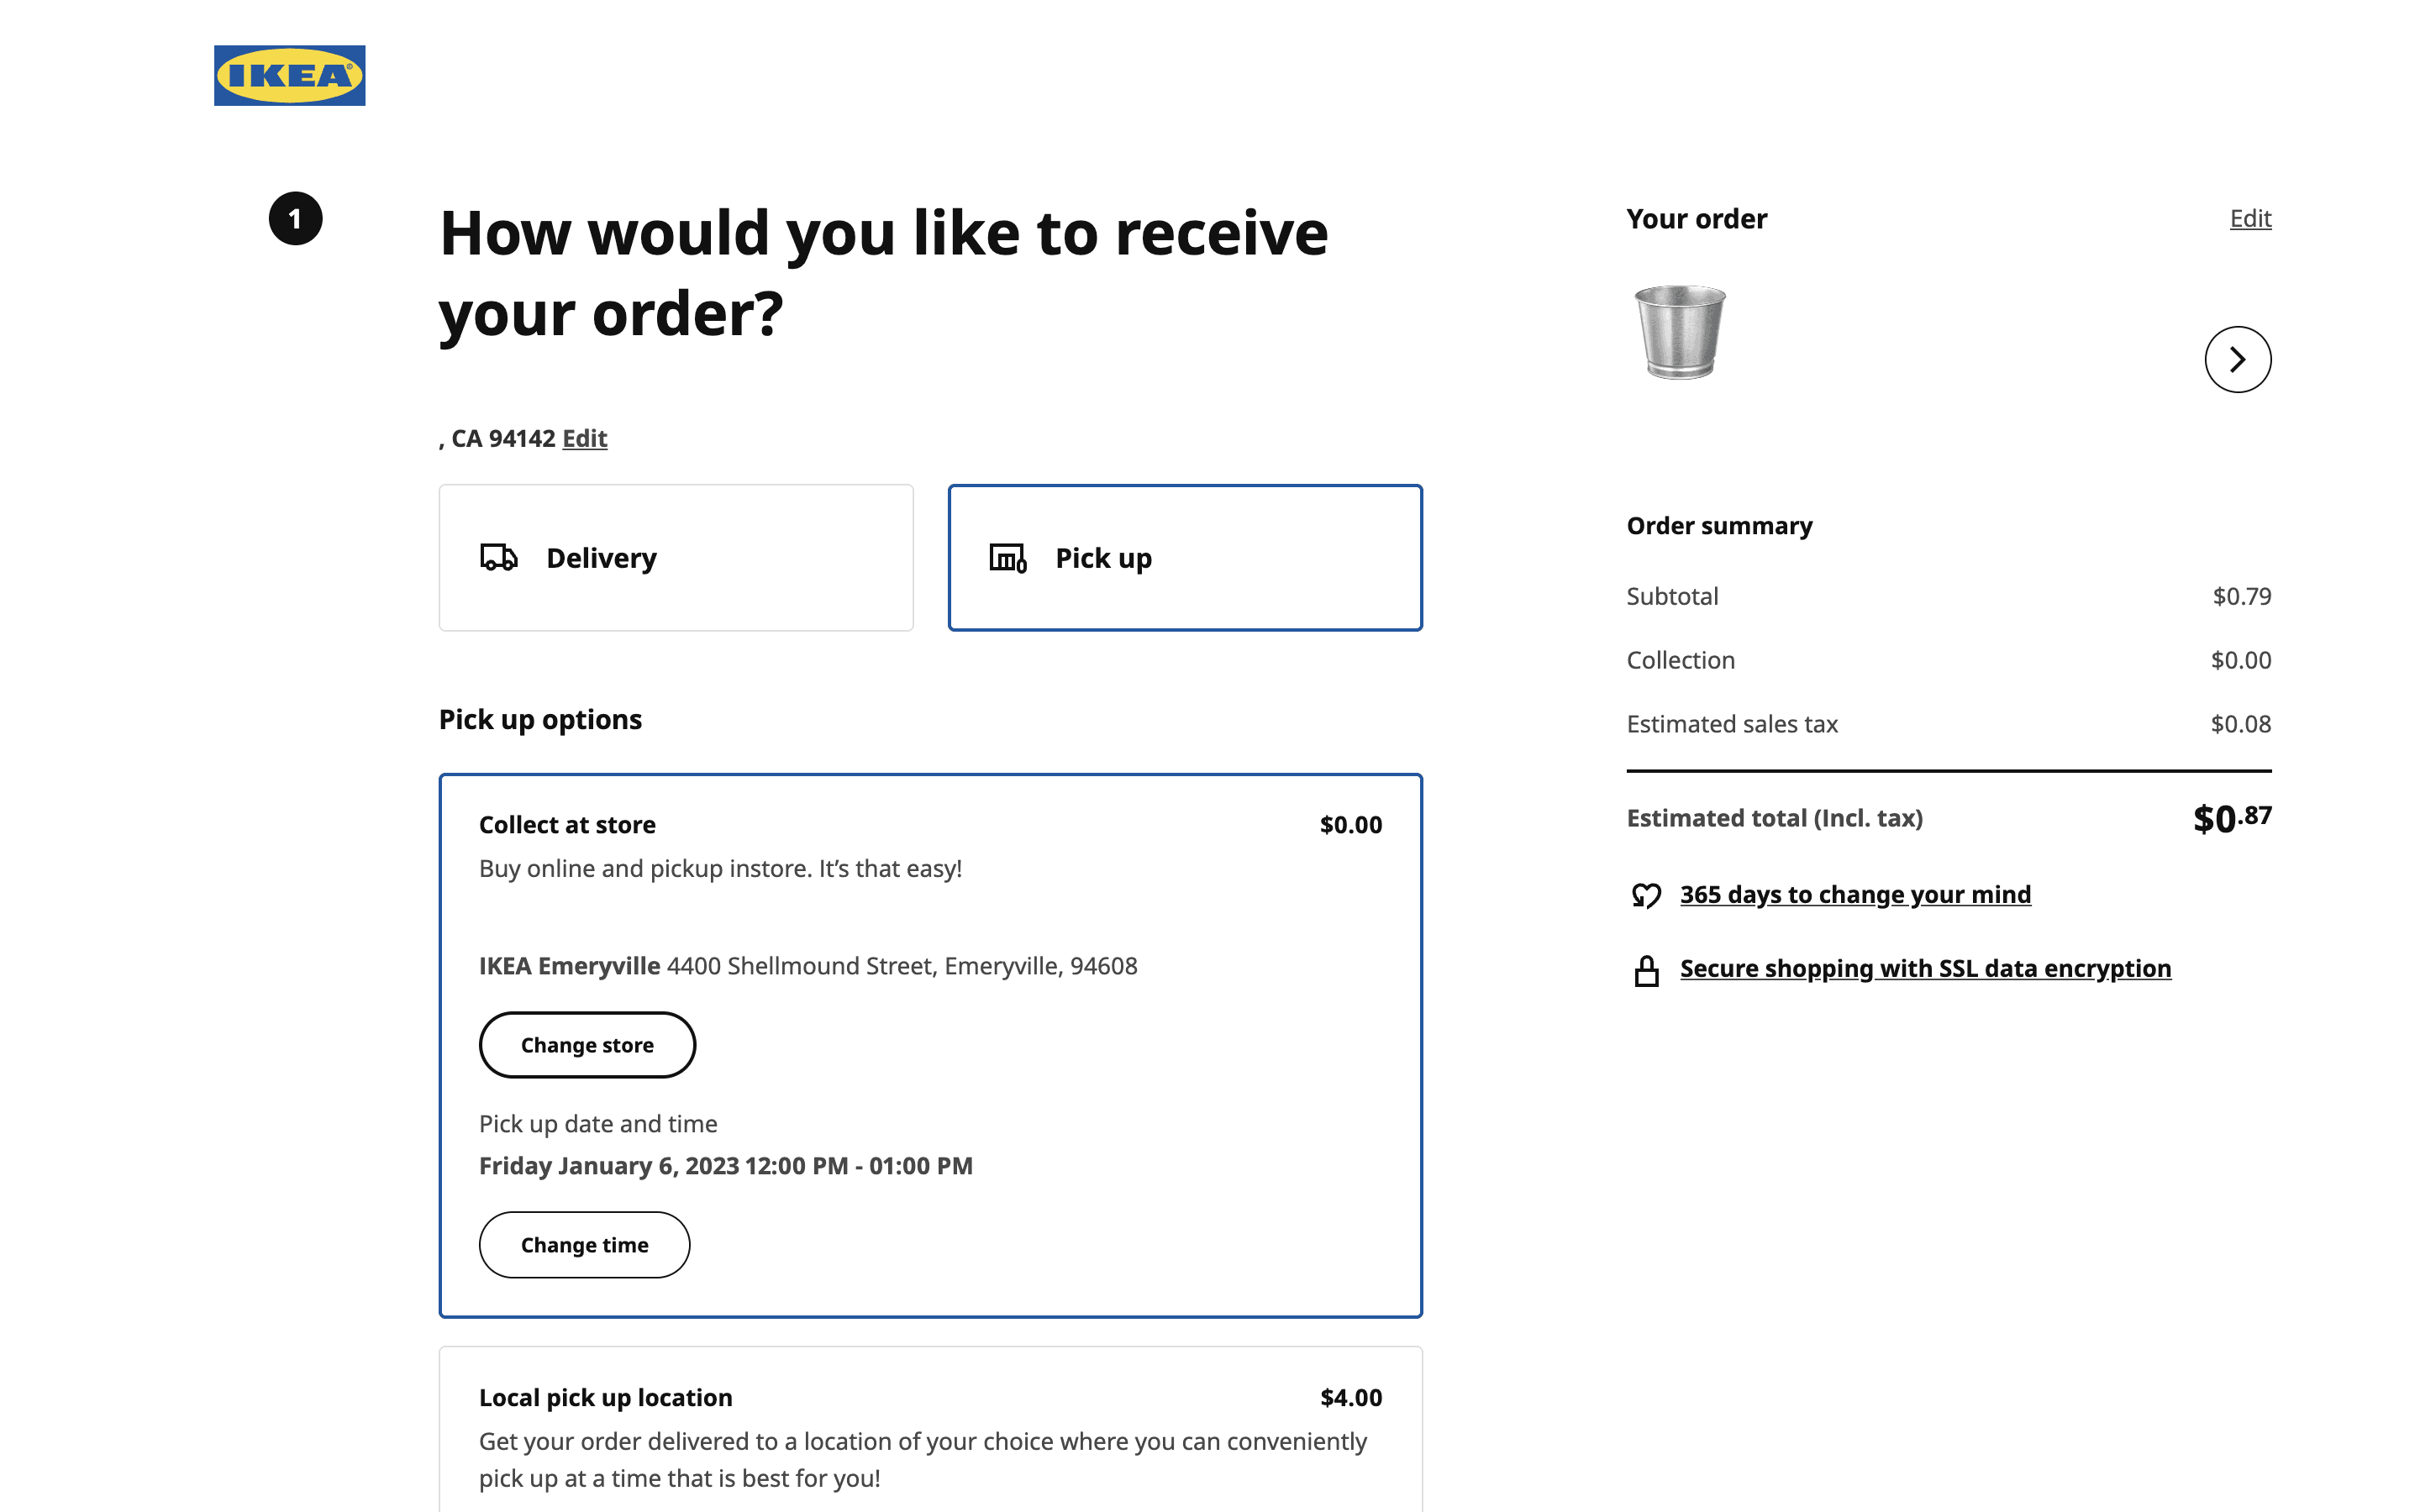Select the Delivery option
Viewport: 2420px width, 1512px height.
pos(676,557)
